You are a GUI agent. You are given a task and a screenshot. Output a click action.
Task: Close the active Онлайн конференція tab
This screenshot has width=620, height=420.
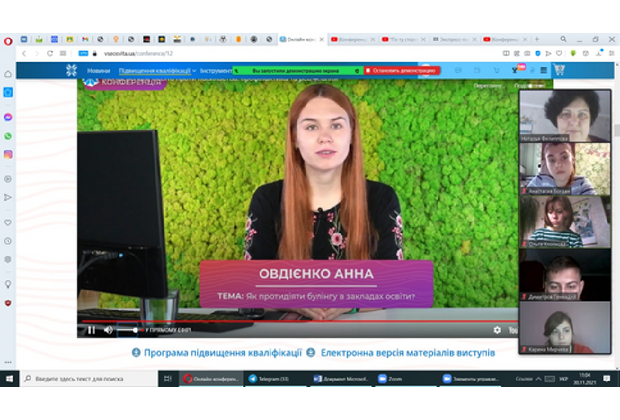(x=322, y=40)
